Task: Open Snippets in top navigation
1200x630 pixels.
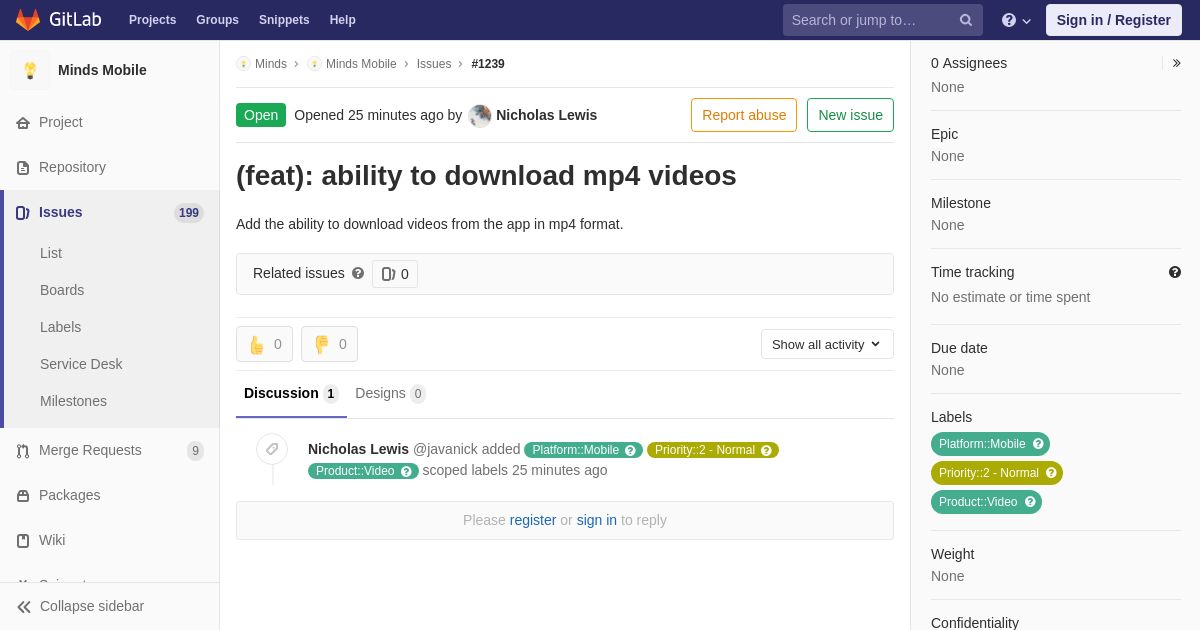Action: click(x=284, y=20)
